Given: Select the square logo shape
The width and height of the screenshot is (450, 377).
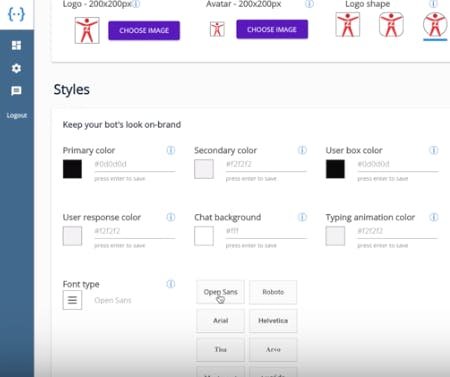Looking at the screenshot, I should (x=348, y=25).
